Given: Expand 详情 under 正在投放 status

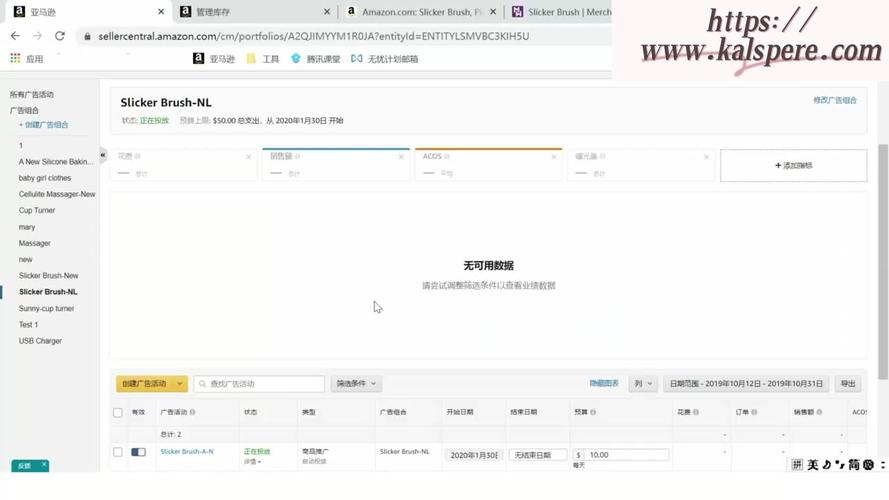Looking at the screenshot, I should (253, 461).
